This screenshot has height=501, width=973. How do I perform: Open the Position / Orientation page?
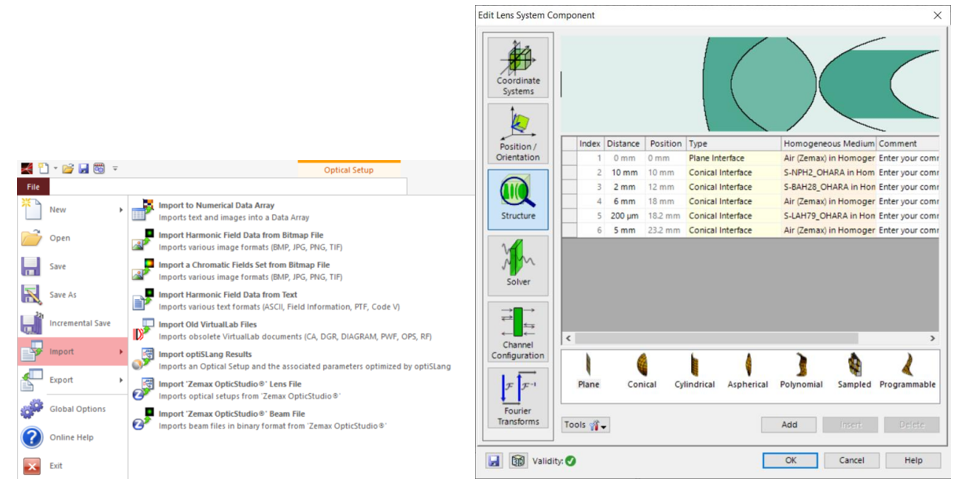point(518,133)
